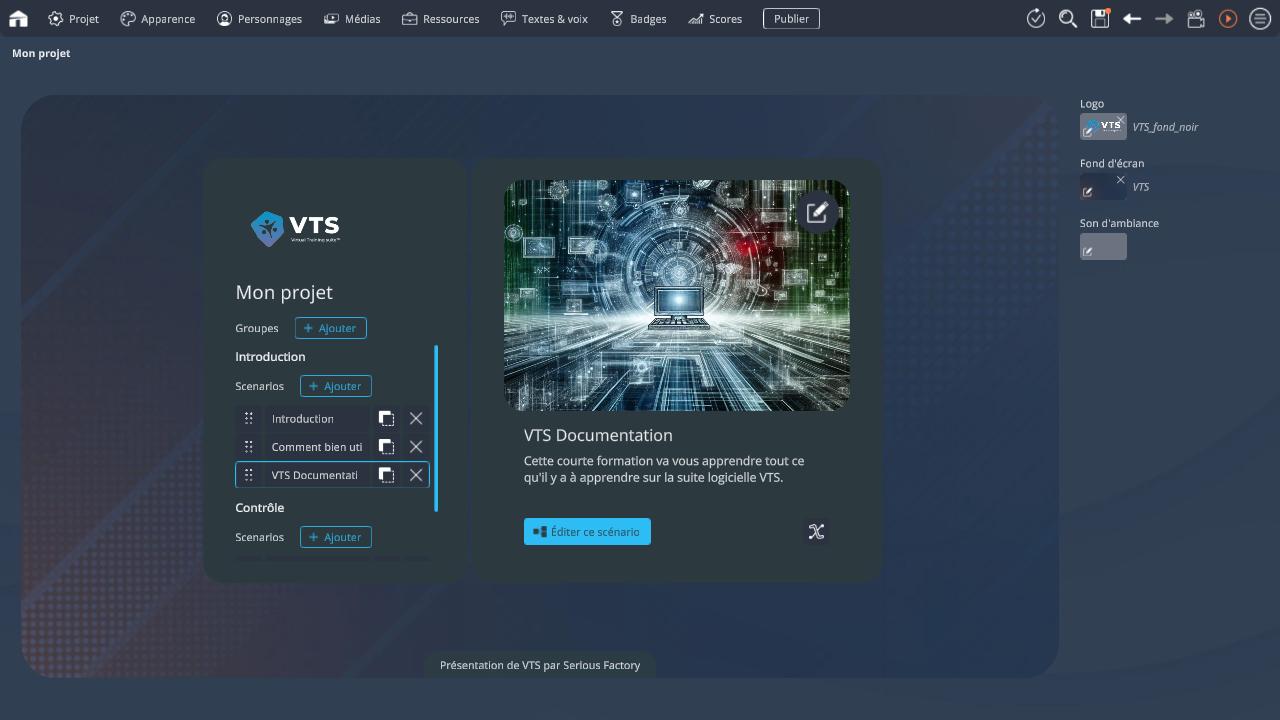Edit the Fond d'écran thumbnail
The width and height of the screenshot is (1280, 720).
click(1088, 192)
